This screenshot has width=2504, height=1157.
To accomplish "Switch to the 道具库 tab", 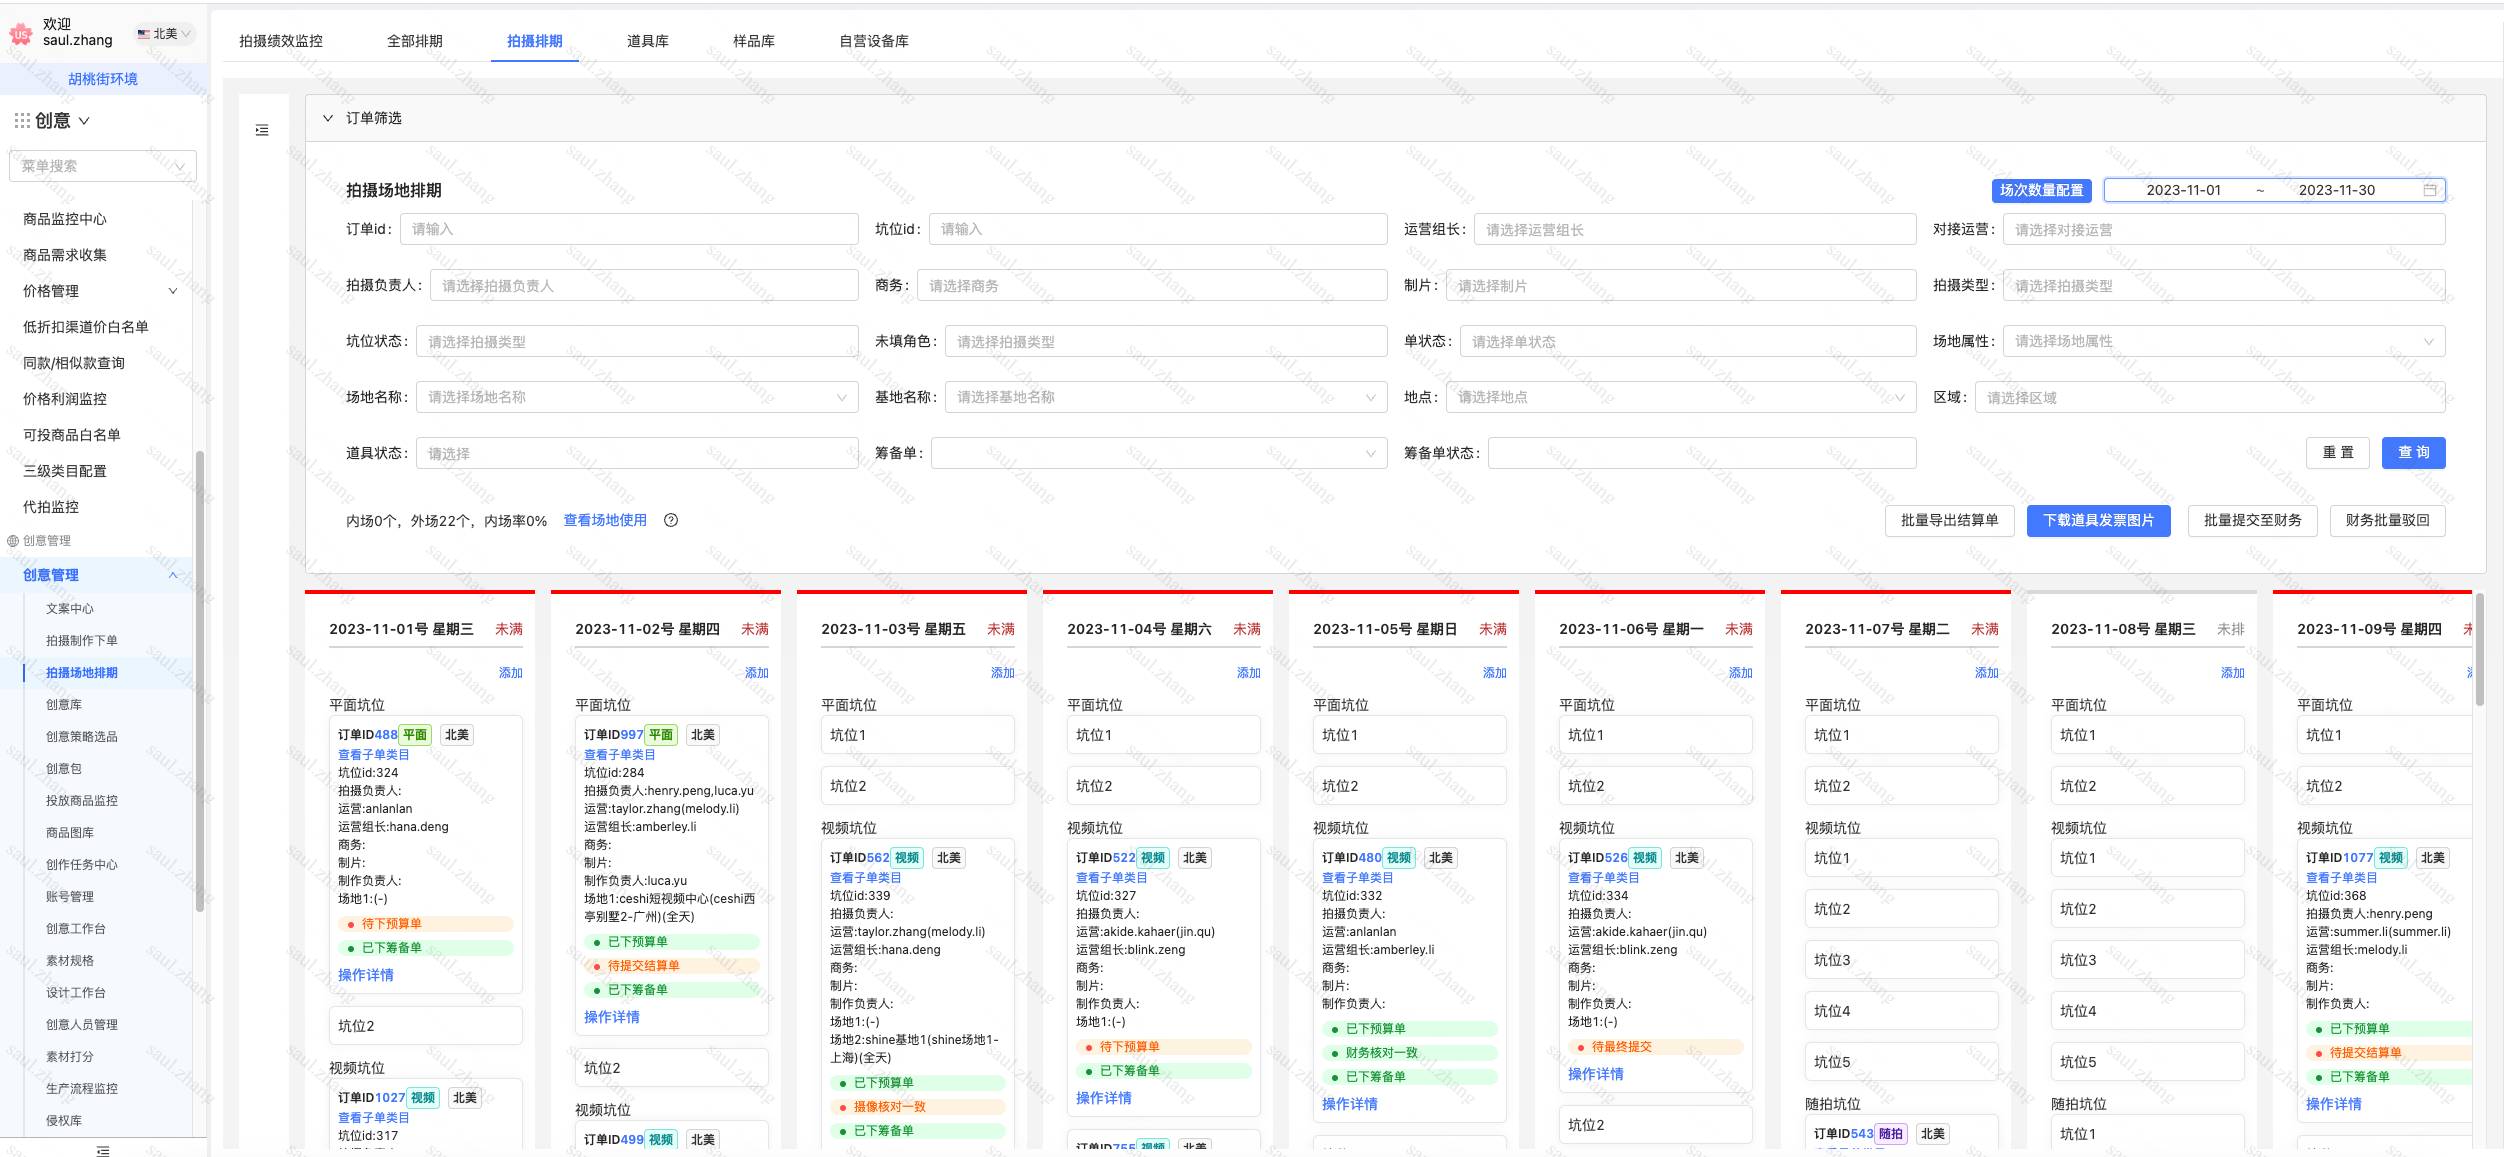I will 647,41.
